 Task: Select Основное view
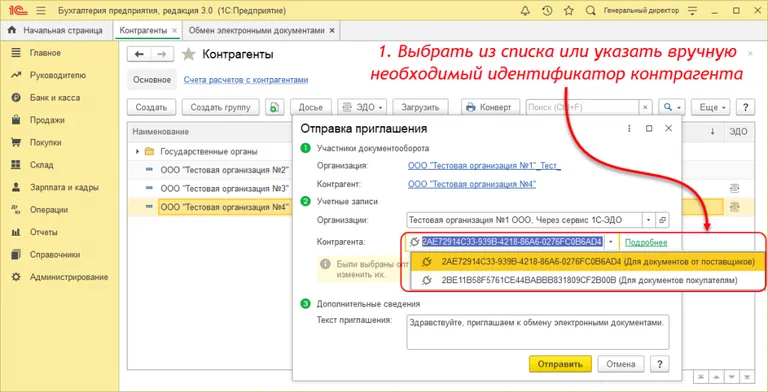(153, 80)
